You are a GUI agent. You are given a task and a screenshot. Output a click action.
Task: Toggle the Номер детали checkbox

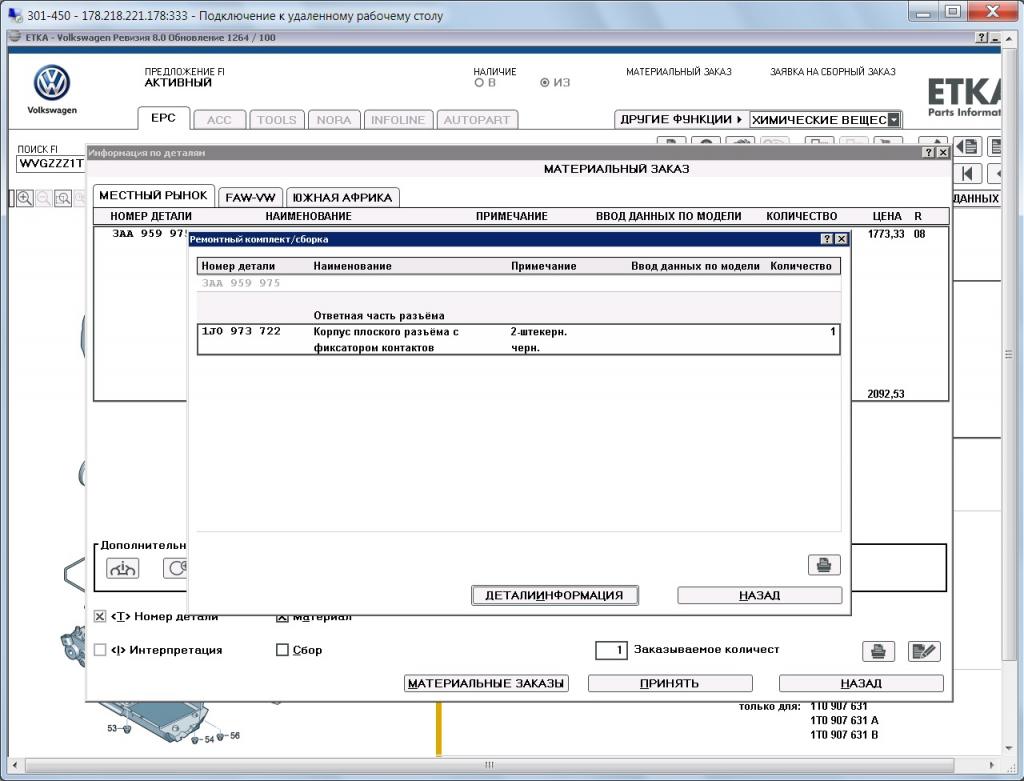100,616
